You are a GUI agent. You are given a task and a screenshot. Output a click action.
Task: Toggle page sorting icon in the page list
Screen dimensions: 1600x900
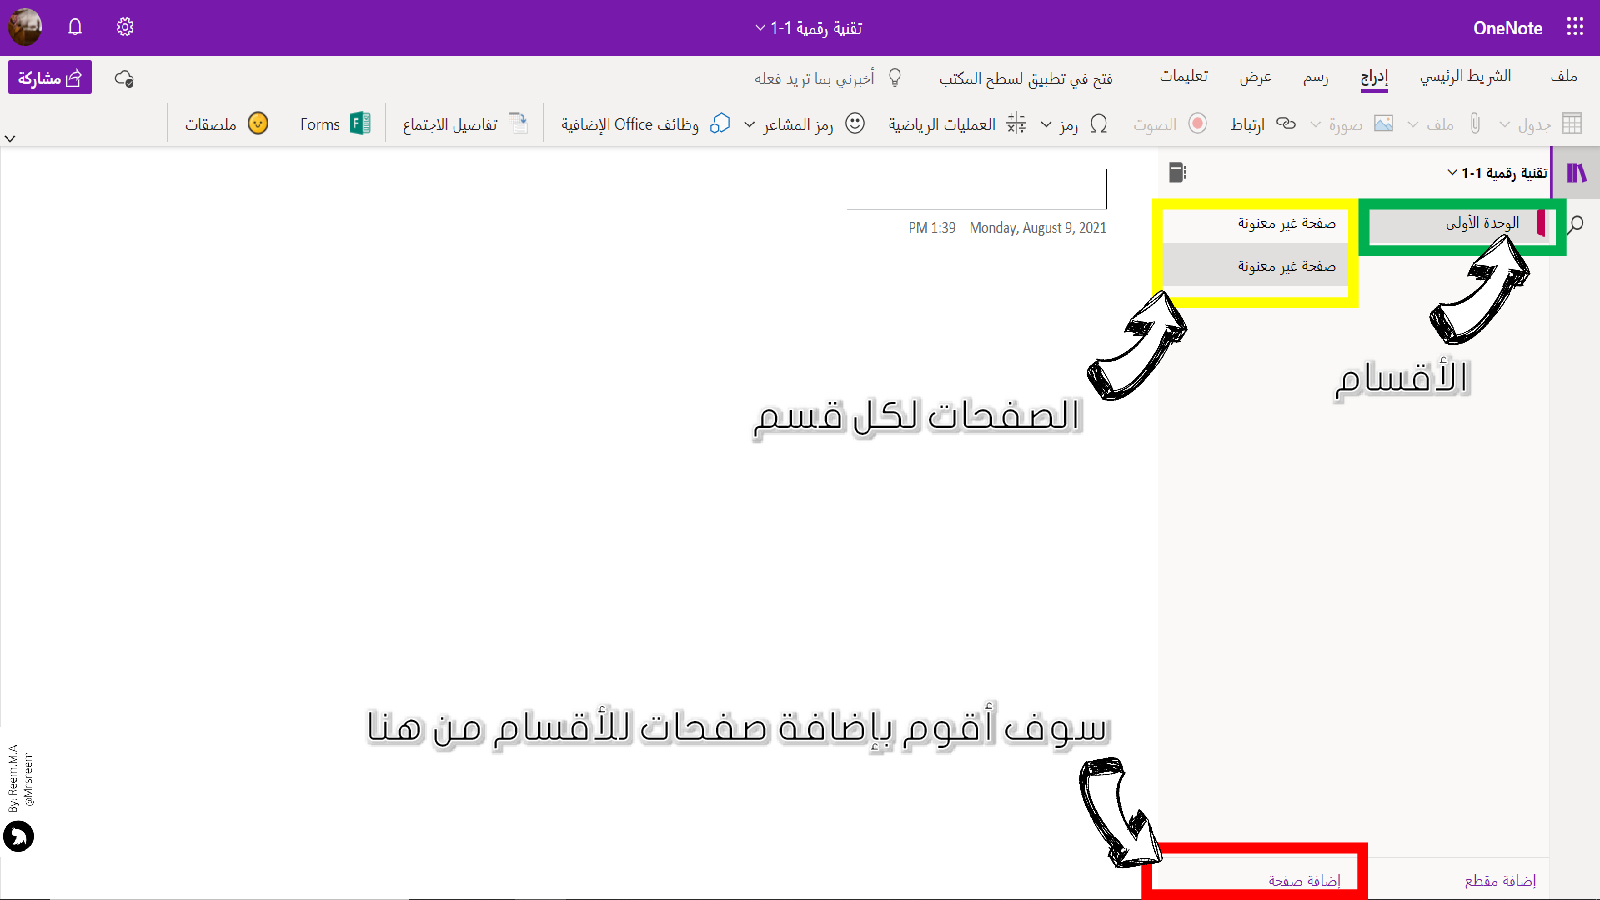1177,173
